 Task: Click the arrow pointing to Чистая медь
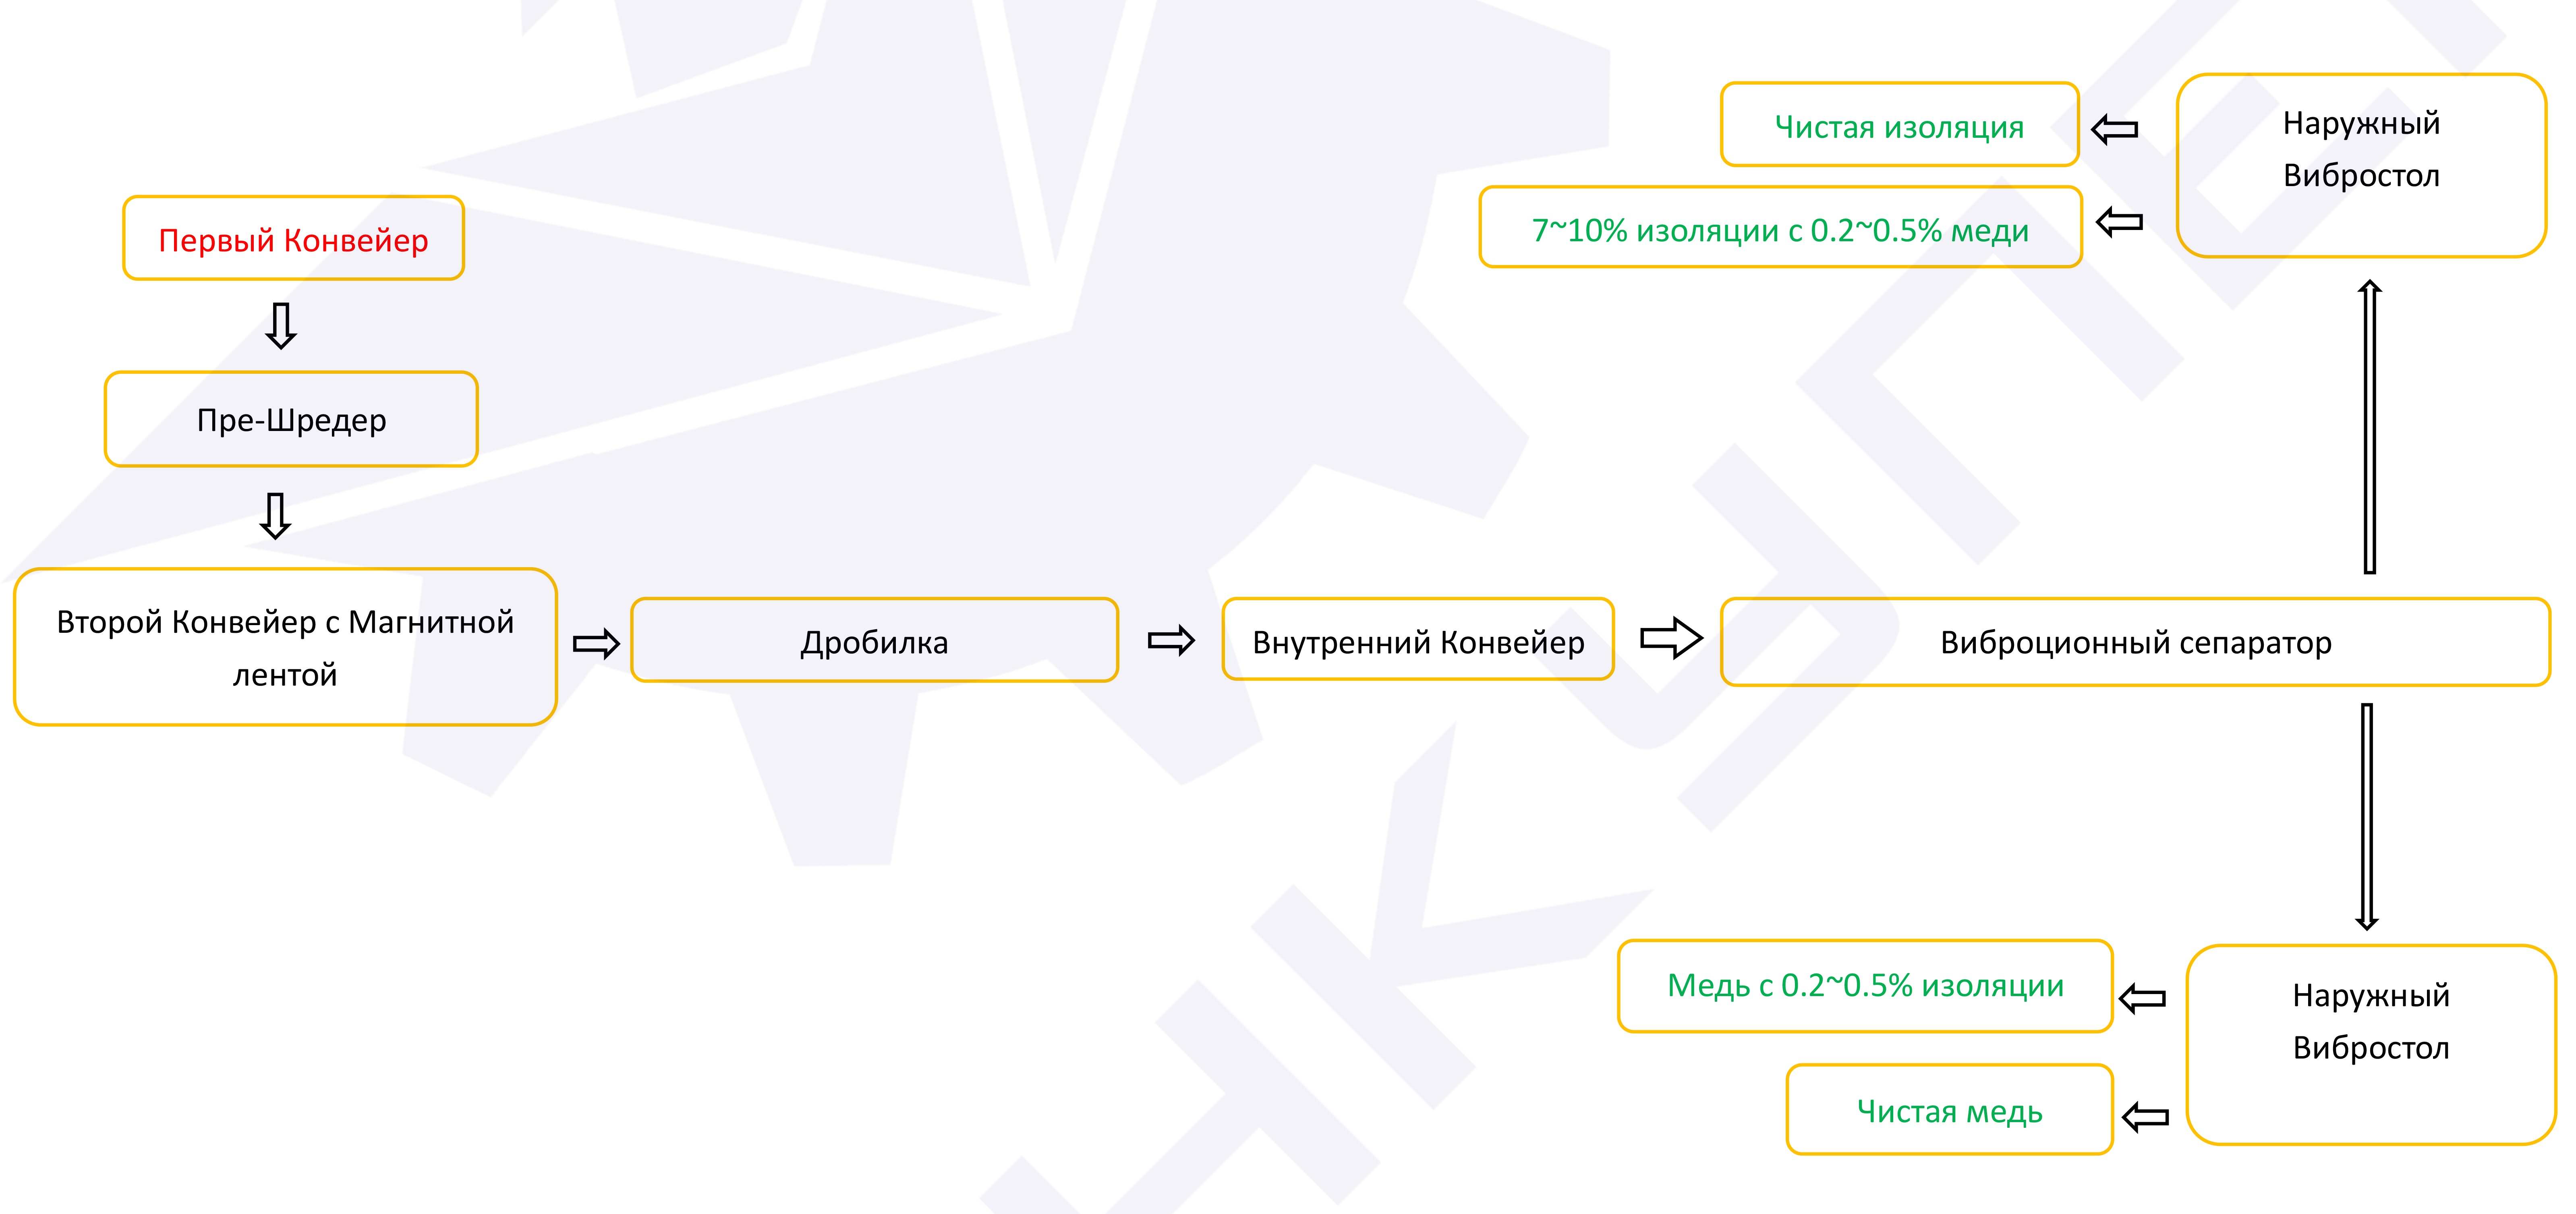(2144, 1116)
